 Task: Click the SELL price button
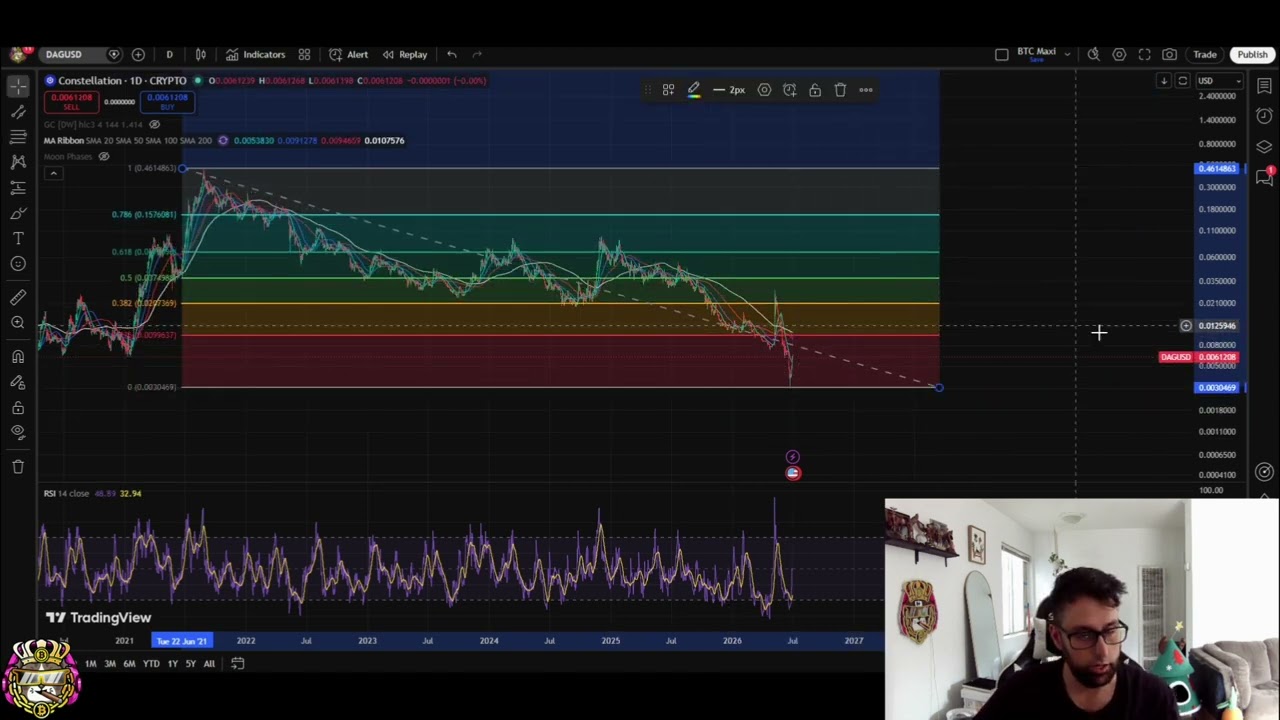(72, 101)
